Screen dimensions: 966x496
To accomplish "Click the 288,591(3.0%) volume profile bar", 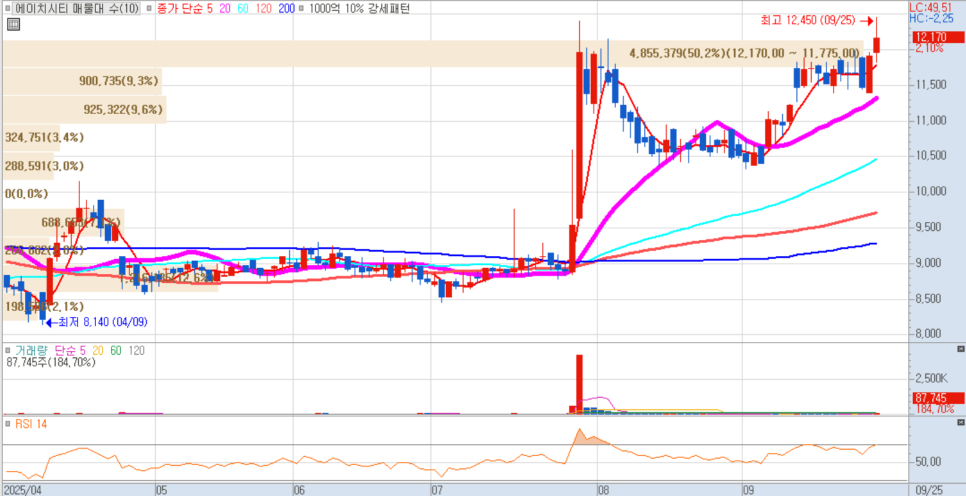I will (29, 166).
